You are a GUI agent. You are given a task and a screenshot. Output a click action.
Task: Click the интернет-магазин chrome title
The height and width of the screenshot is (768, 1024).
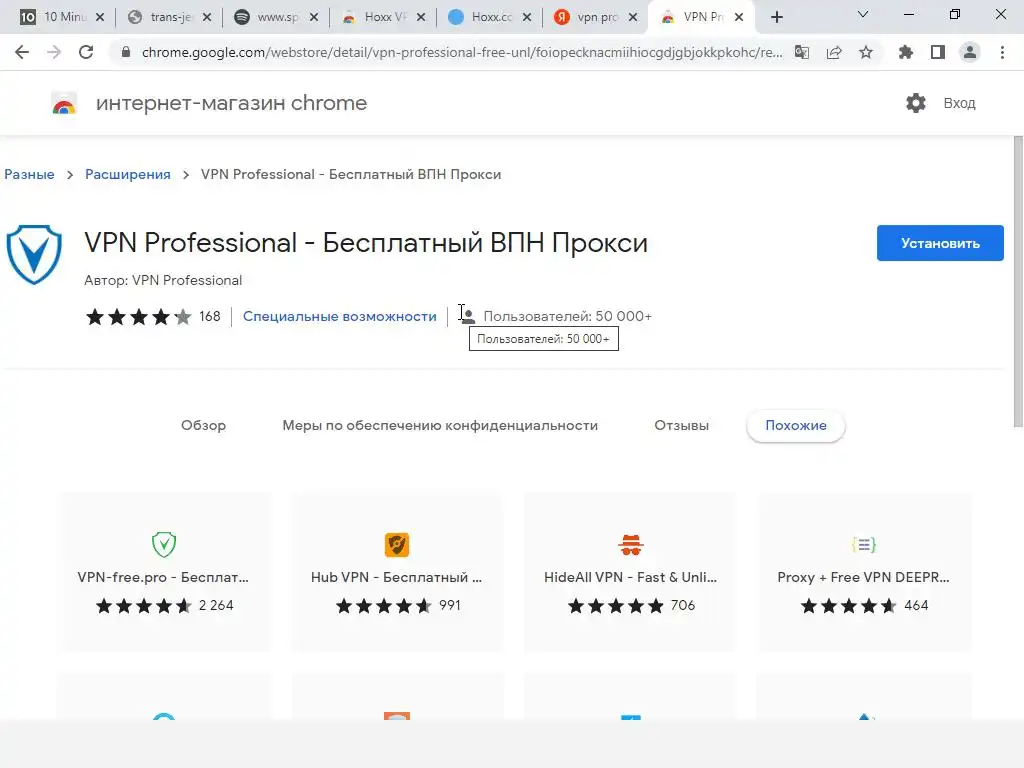(x=232, y=103)
